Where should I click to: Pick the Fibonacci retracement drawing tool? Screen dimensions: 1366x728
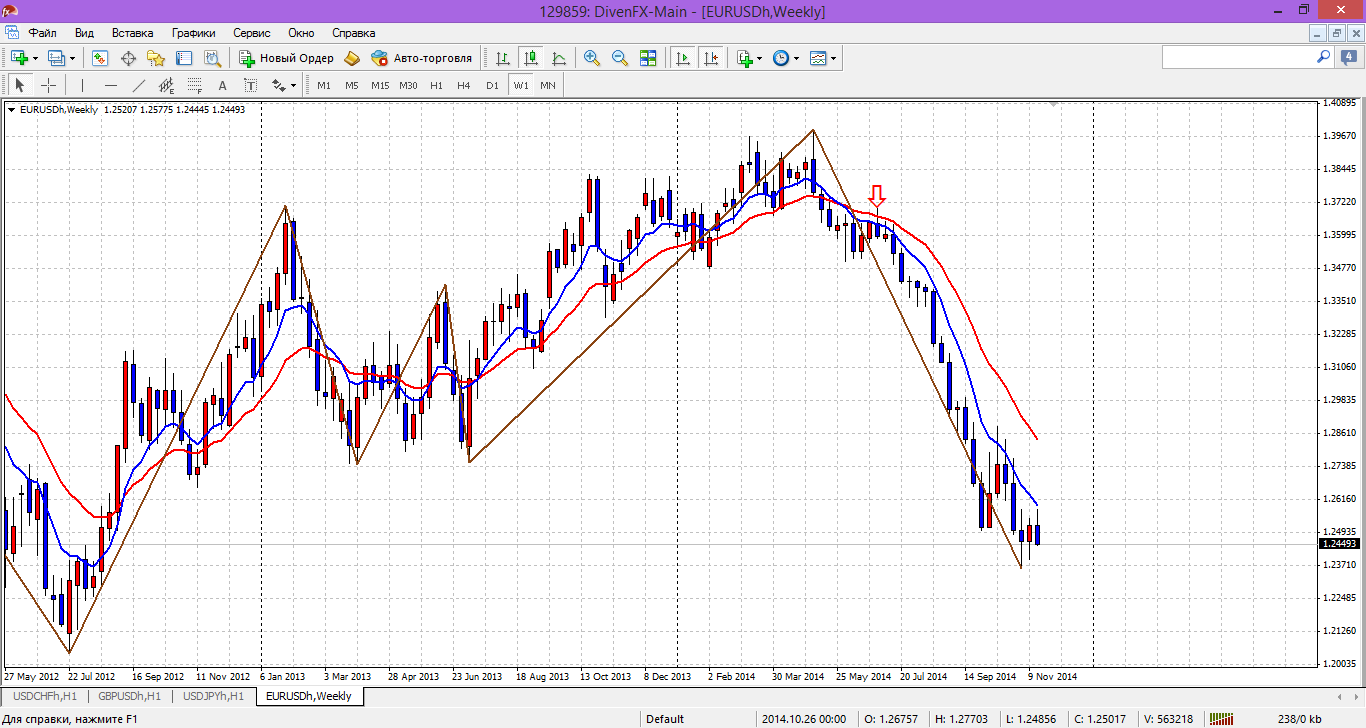[x=194, y=85]
